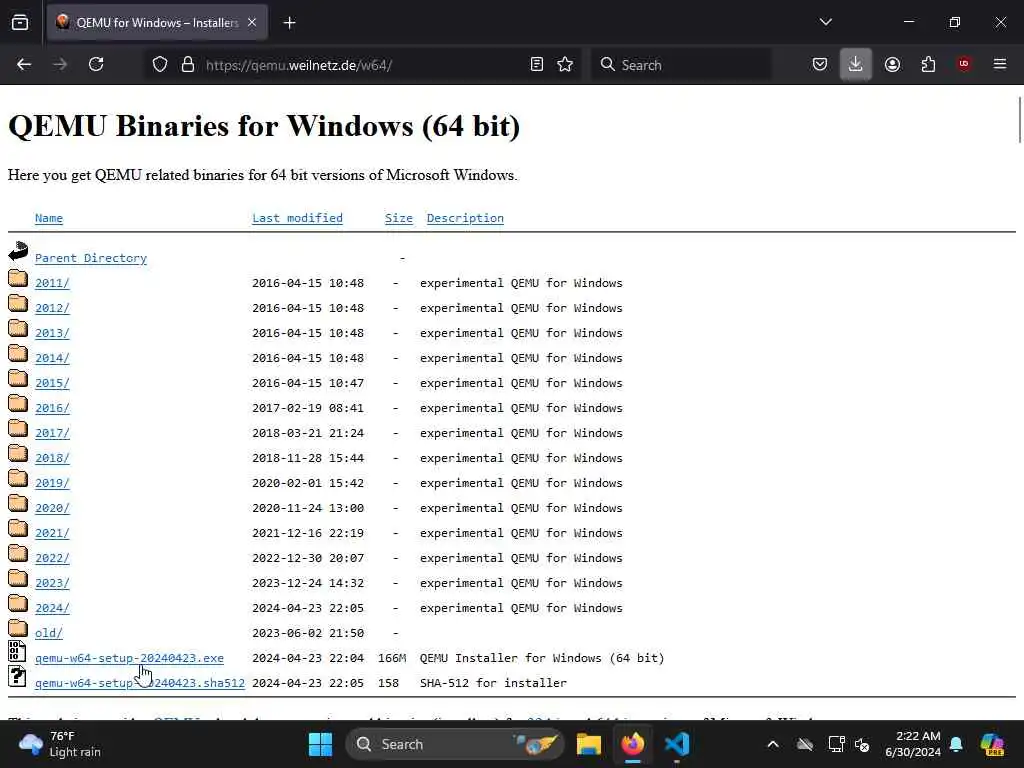List all tabs dropdown arrow
1024x768 pixels.
click(826, 22)
